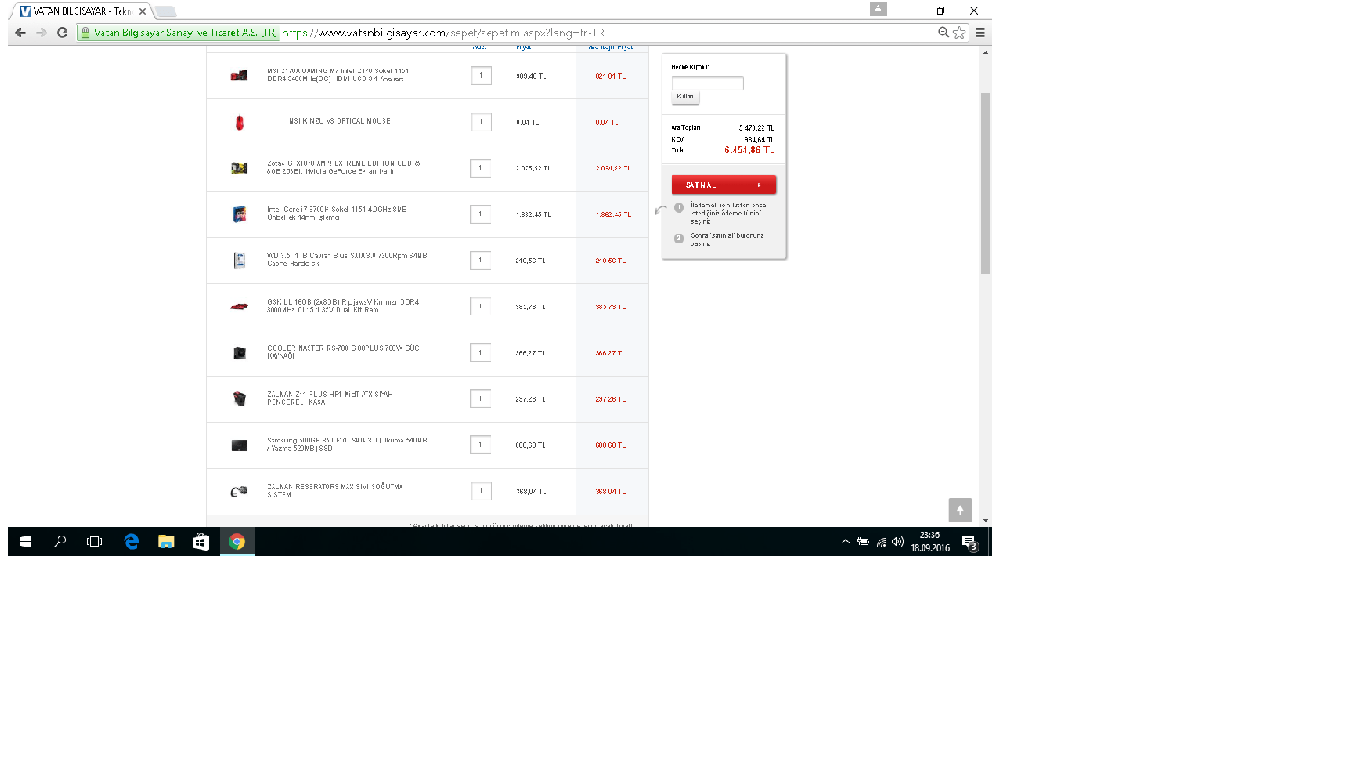1366x768 pixels.
Task: Edit quantity for the MSI motherboard
Action: [481, 75]
